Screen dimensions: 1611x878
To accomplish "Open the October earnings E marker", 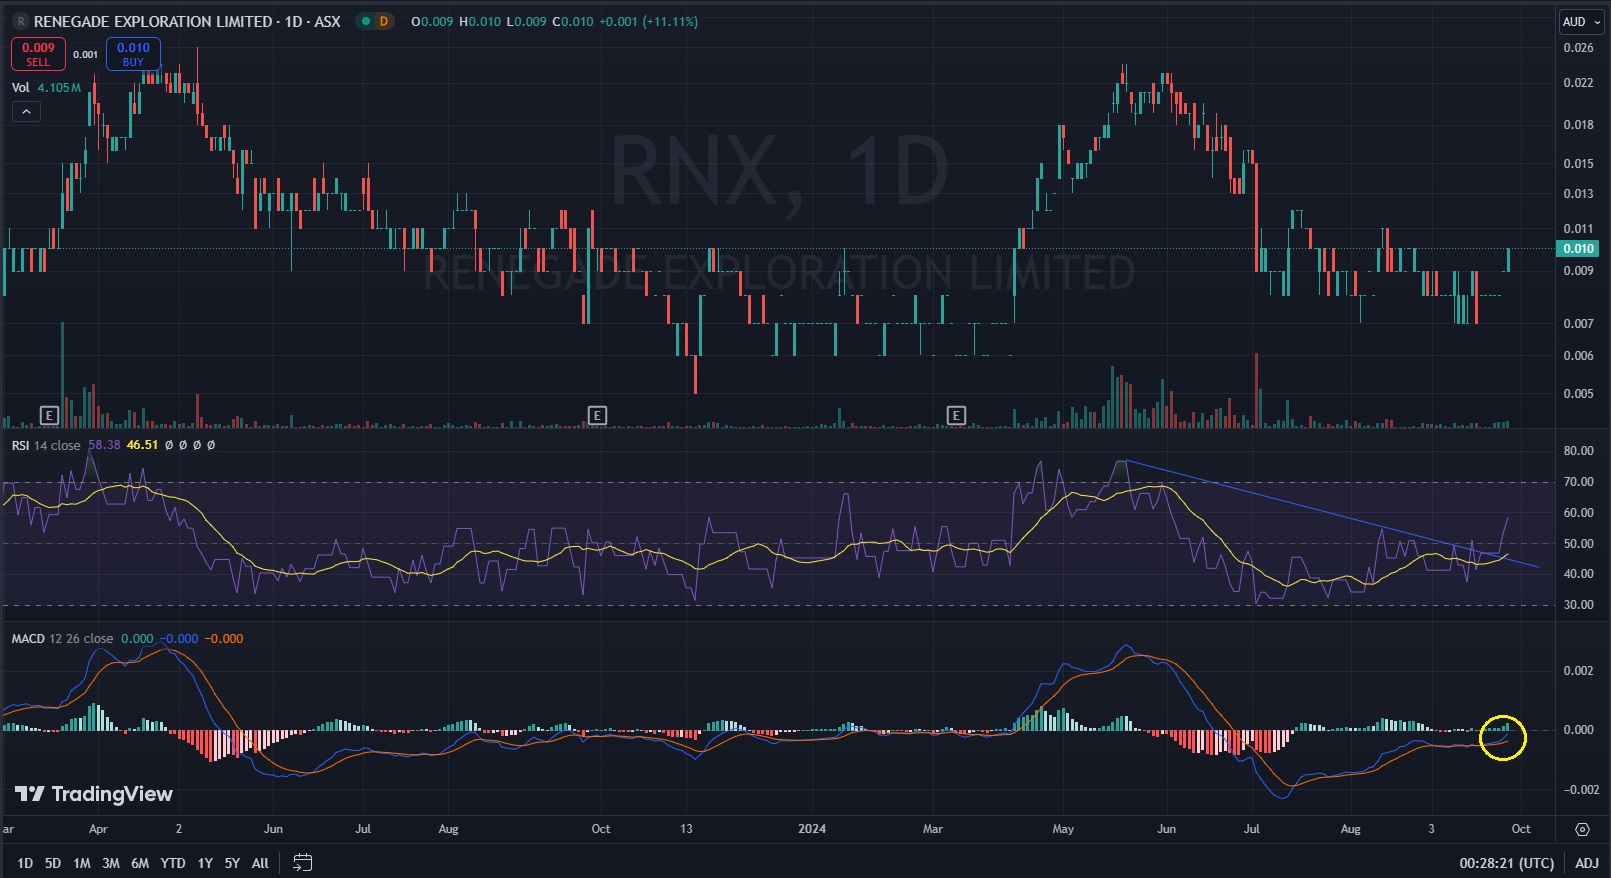I will point(597,415).
